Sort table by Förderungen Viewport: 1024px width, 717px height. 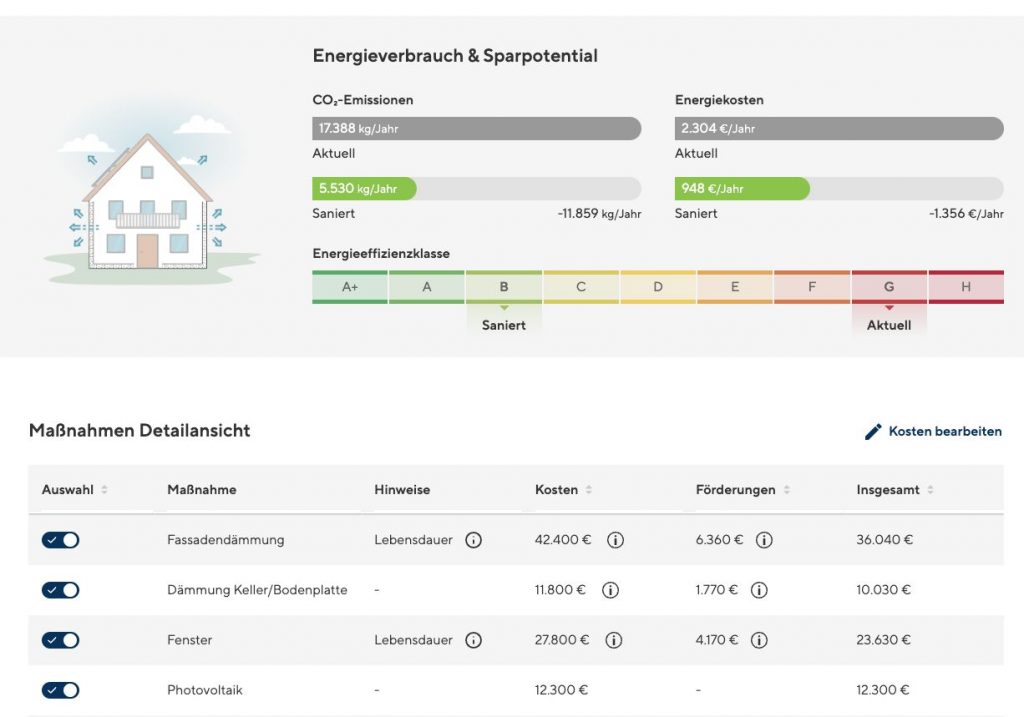click(789, 490)
